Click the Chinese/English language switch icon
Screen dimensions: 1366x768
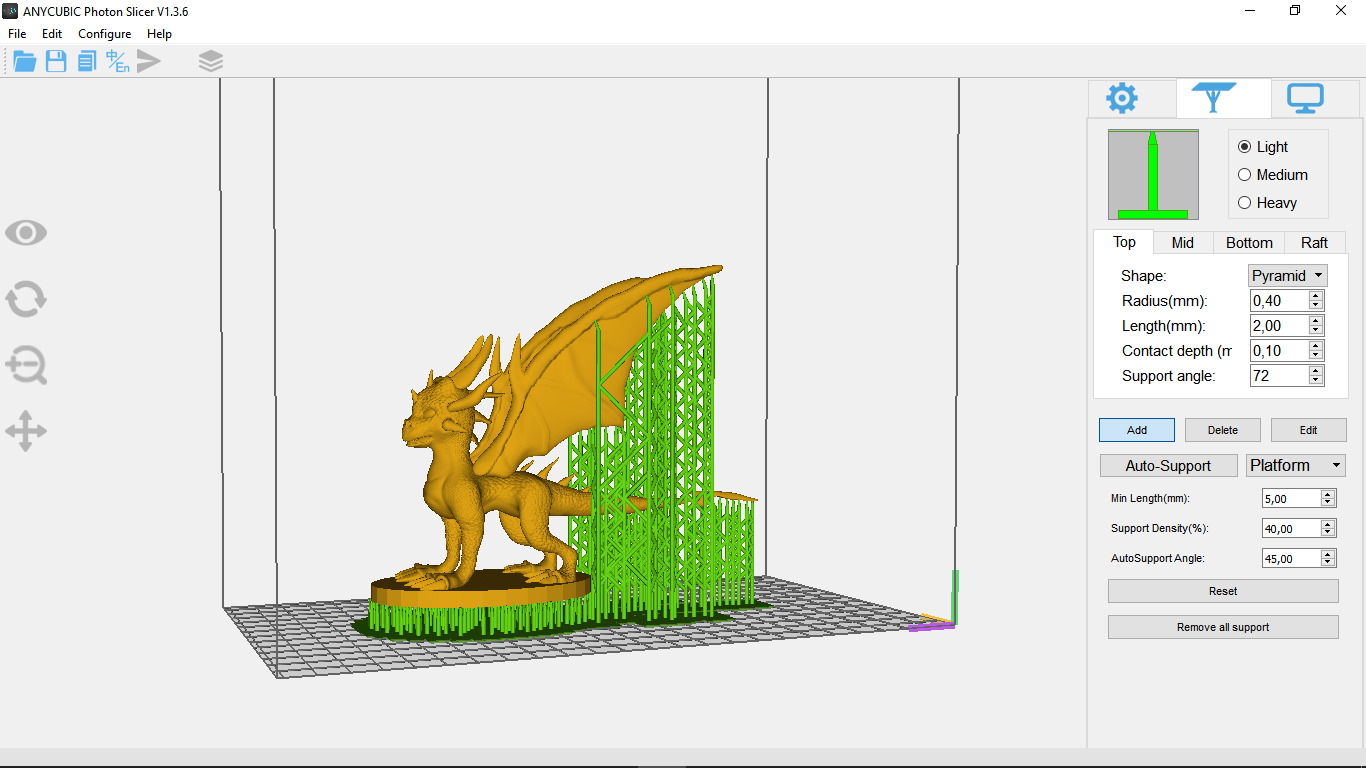(118, 62)
